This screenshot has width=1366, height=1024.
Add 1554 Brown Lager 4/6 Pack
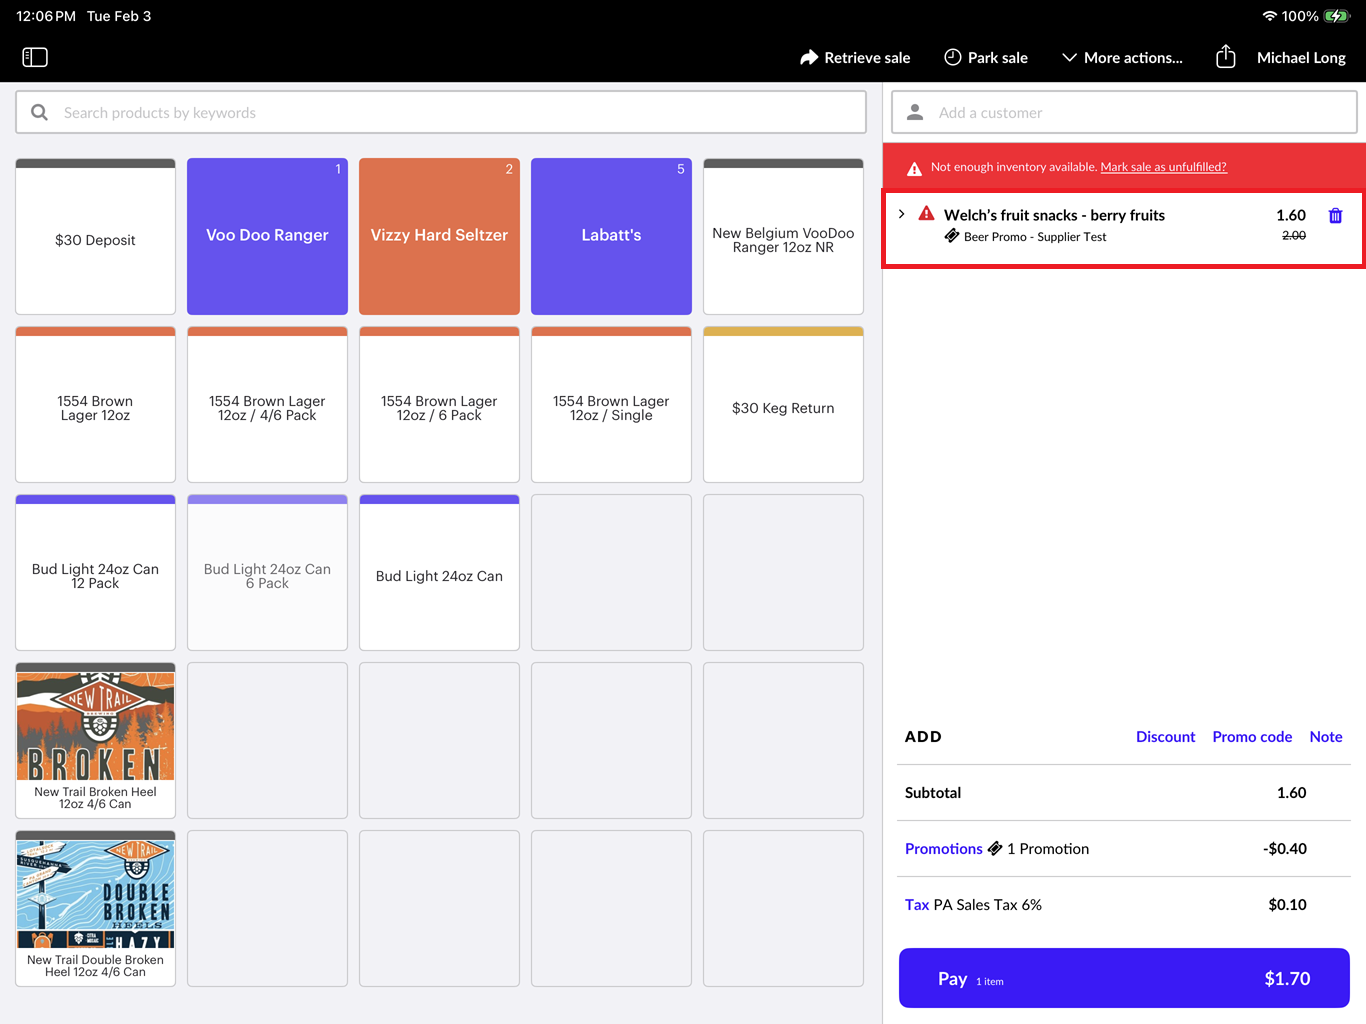tap(267, 405)
